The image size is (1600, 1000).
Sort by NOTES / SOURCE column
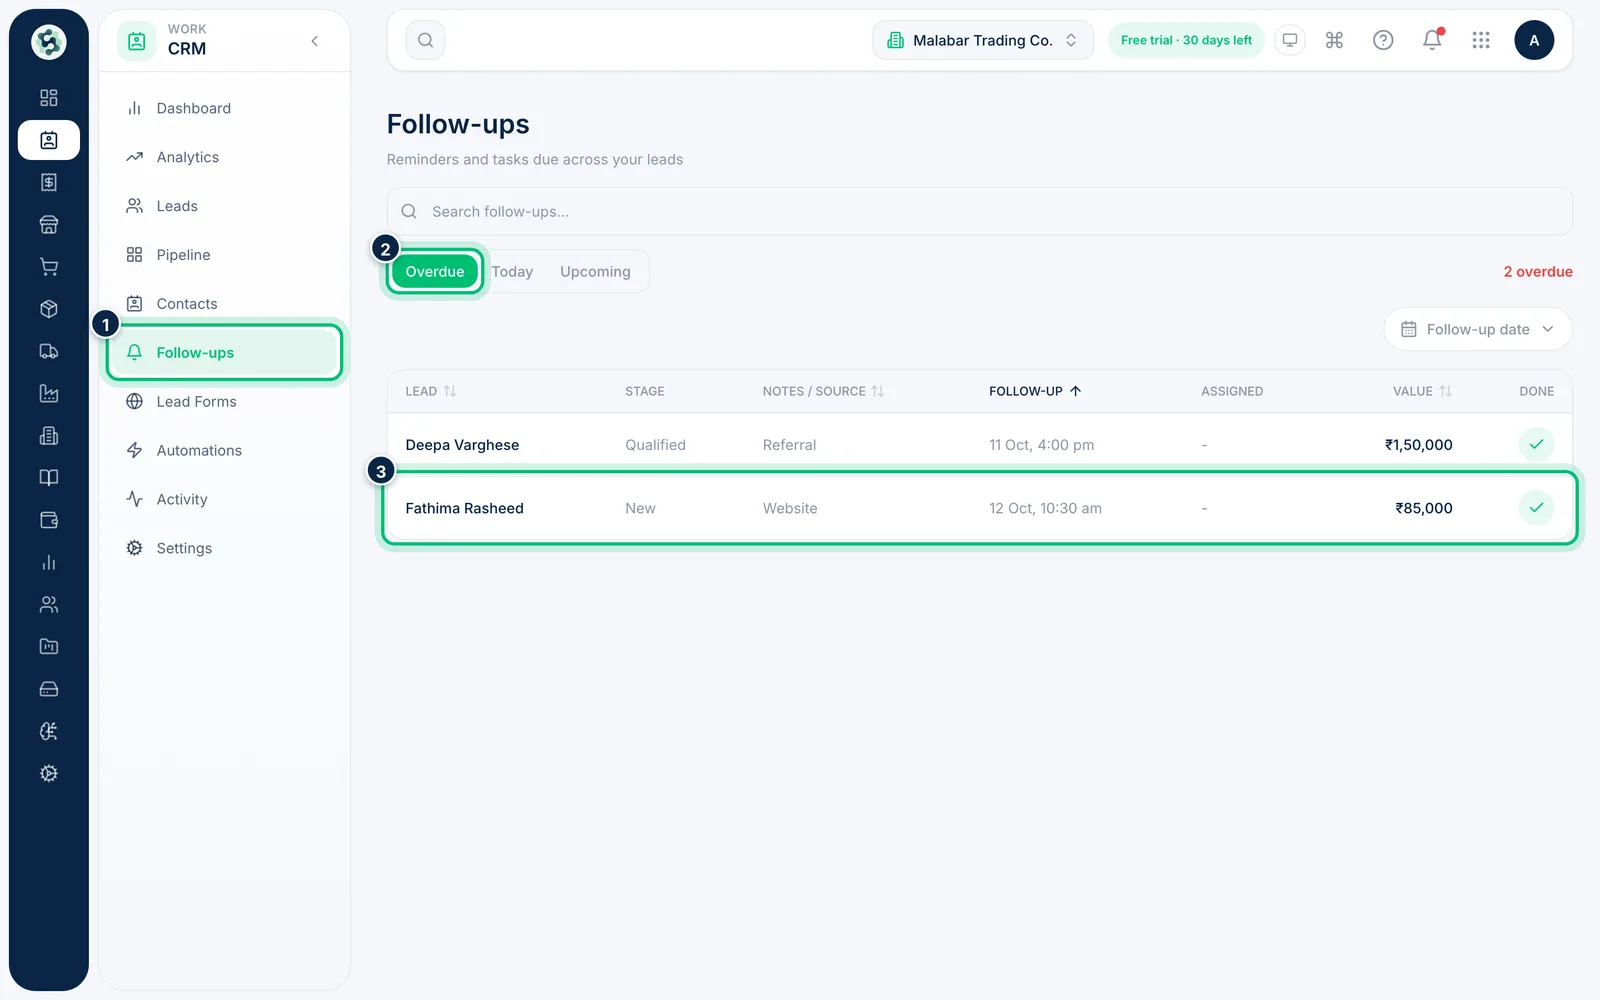coord(823,391)
